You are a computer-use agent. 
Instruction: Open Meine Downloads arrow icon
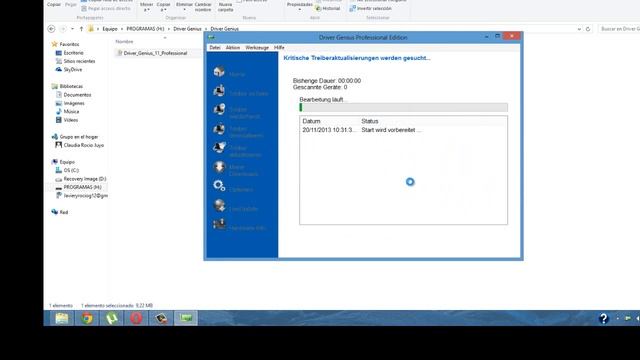click(x=219, y=167)
